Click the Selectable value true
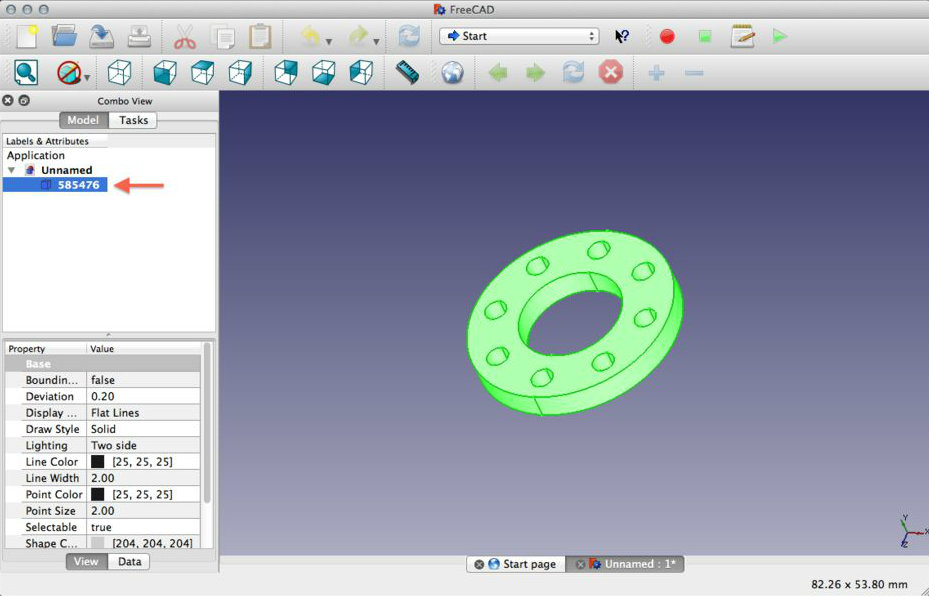Screen dimensions: 929x596 (143, 527)
